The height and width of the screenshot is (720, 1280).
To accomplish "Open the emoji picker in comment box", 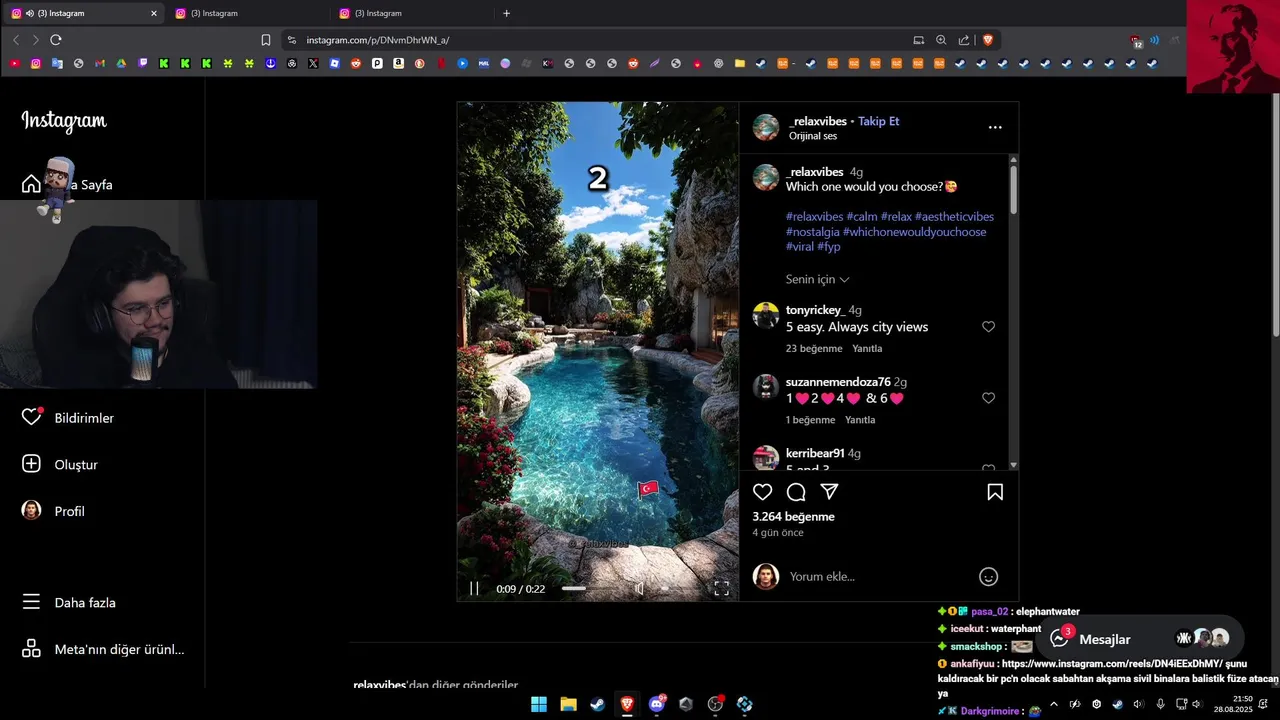I will click(x=988, y=576).
